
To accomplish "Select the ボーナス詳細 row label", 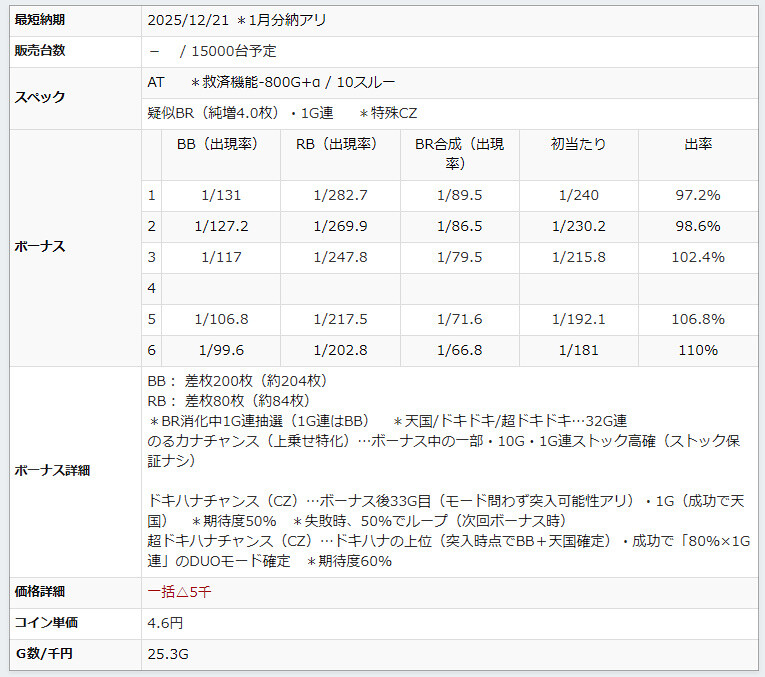I will tap(52, 471).
